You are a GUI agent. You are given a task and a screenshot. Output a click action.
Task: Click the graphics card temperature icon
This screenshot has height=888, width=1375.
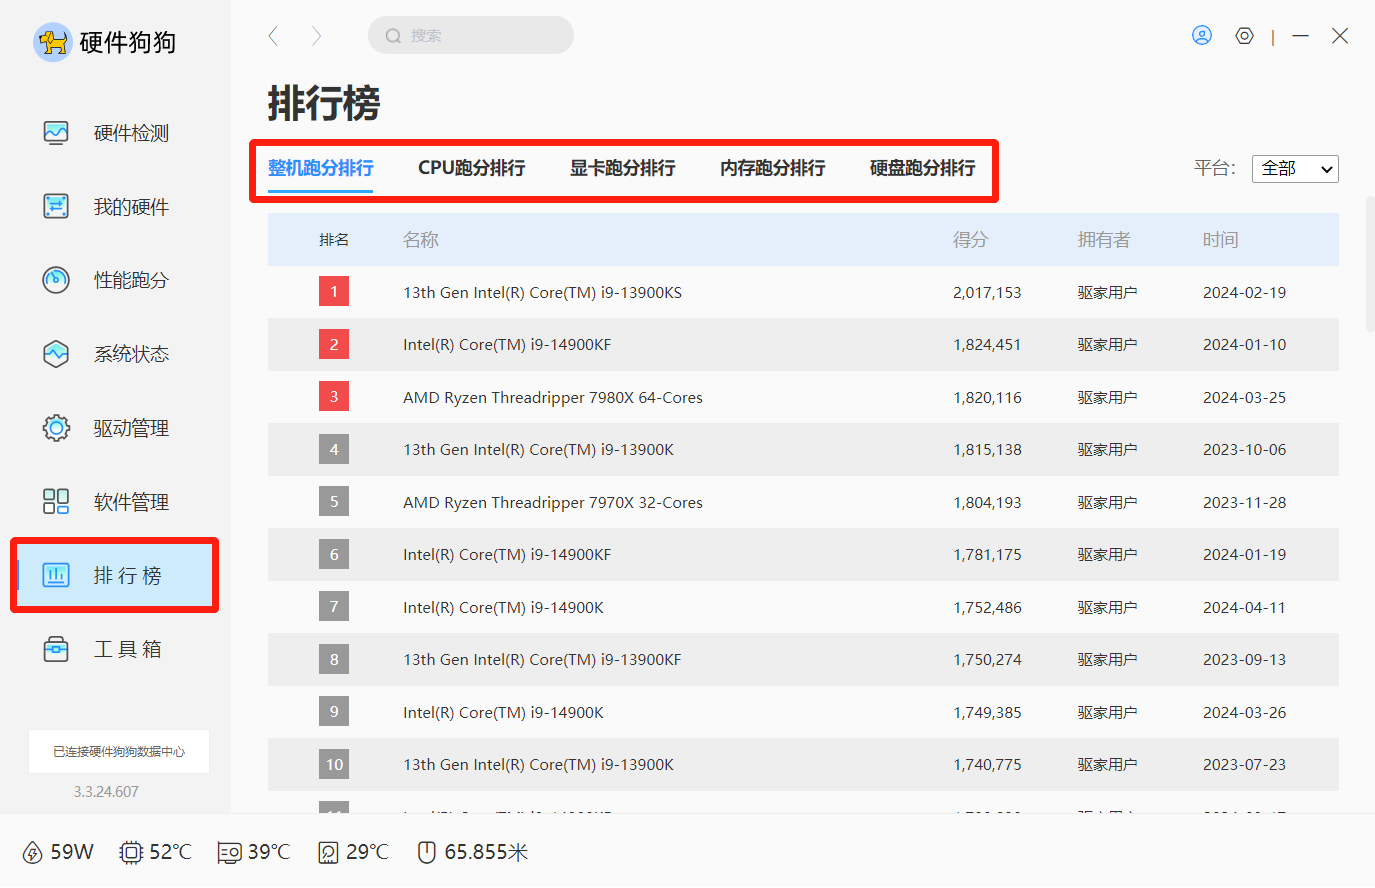pyautogui.click(x=230, y=852)
